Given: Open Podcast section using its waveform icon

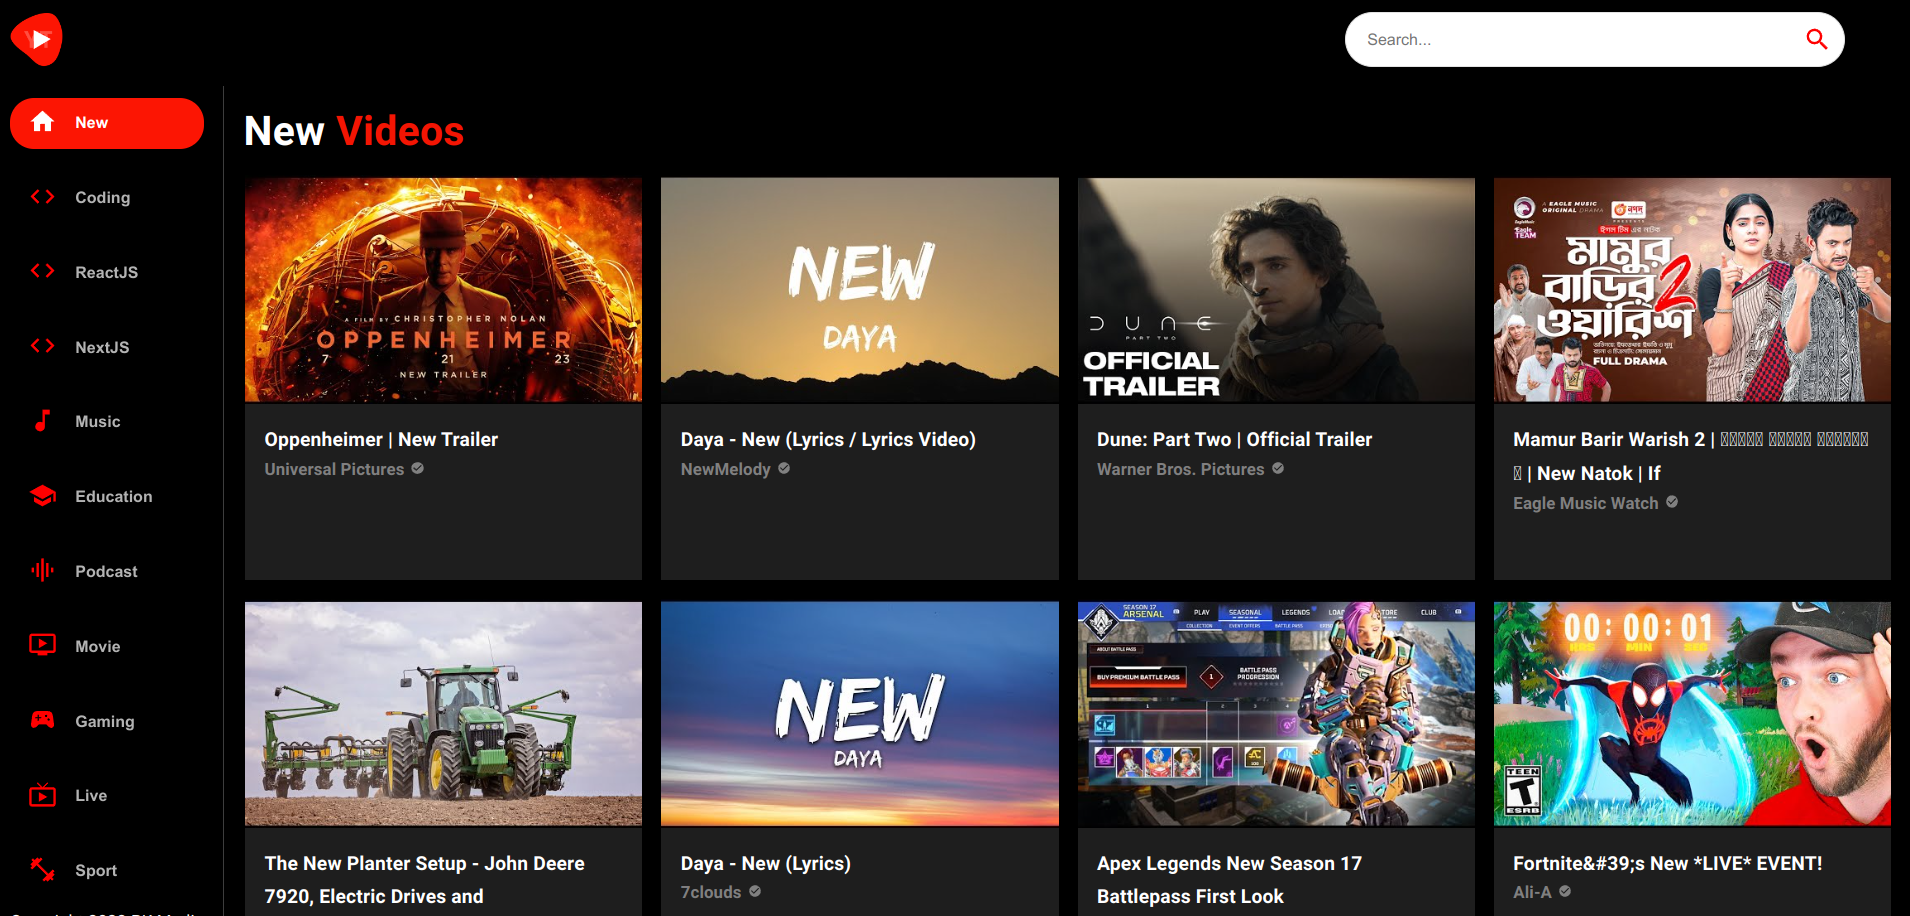Looking at the screenshot, I should click(x=41, y=570).
